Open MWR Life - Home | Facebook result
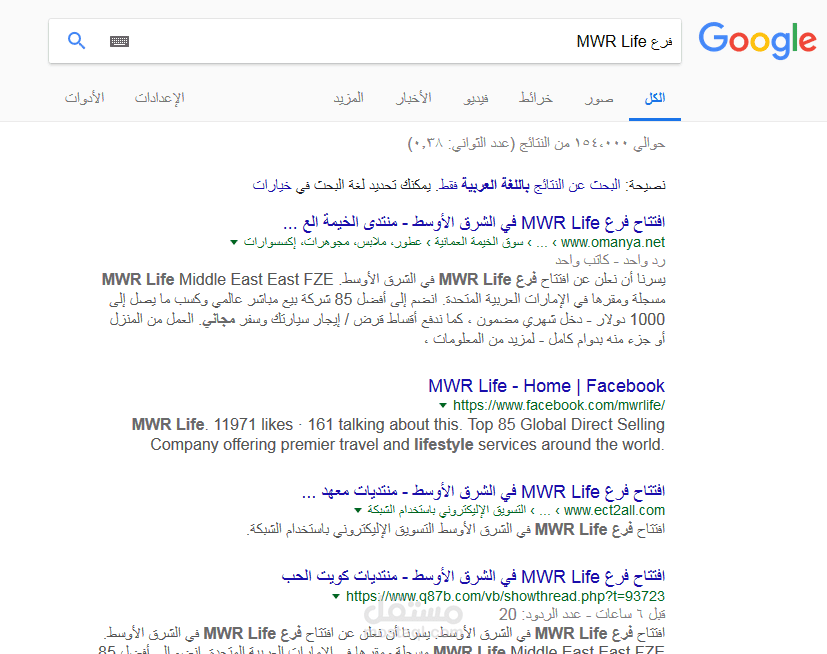Screen dimensions: 827x654 (546, 386)
